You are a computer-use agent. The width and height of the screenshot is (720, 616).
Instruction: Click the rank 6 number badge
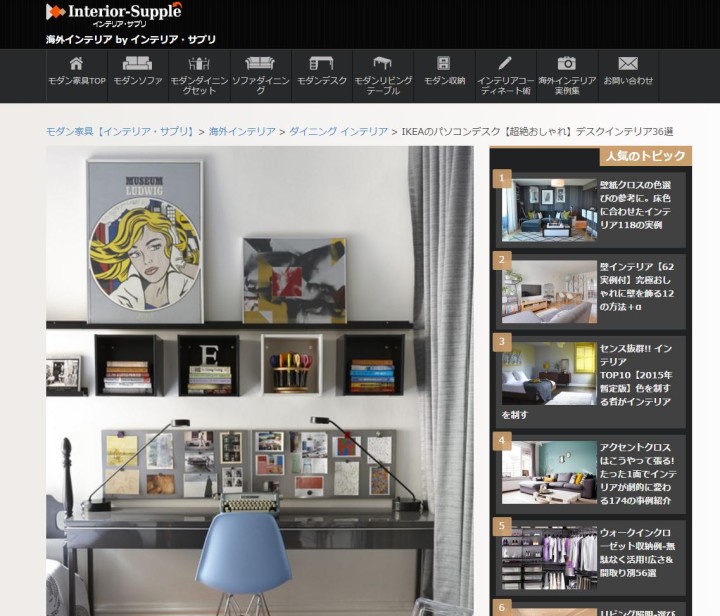click(x=502, y=608)
